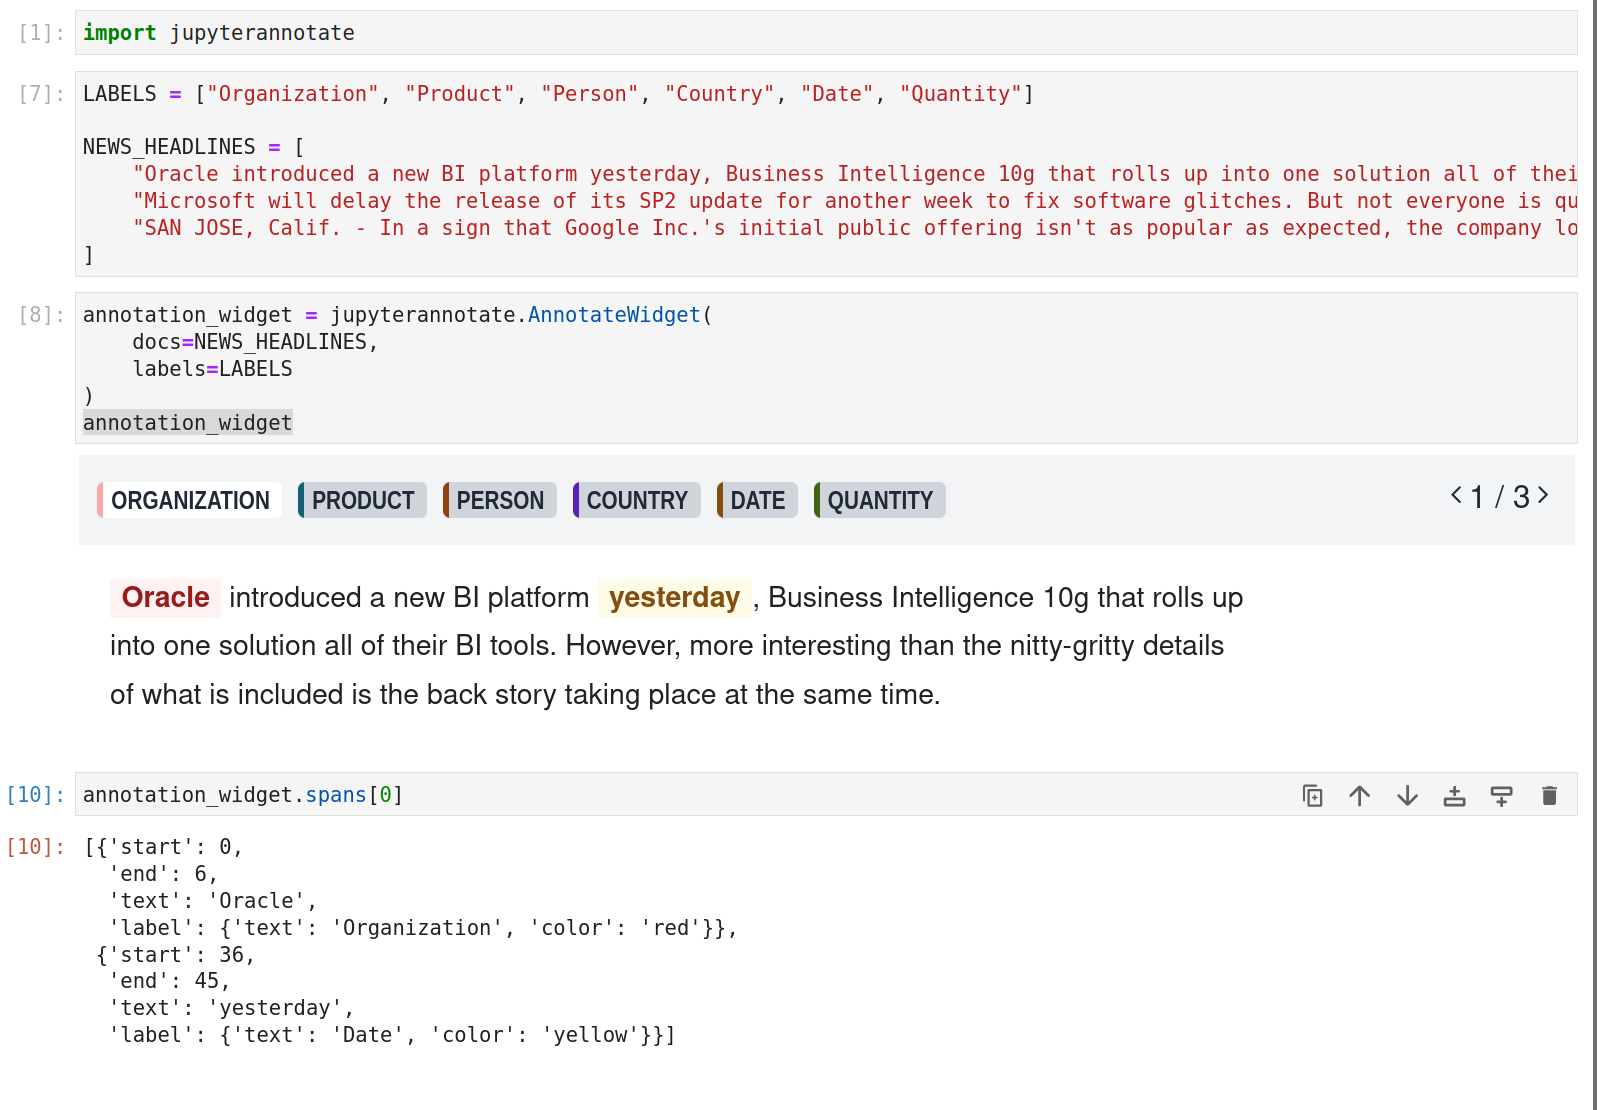This screenshot has width=1597, height=1110.
Task: Click the [1] cell prompt
Action: pos(42,33)
